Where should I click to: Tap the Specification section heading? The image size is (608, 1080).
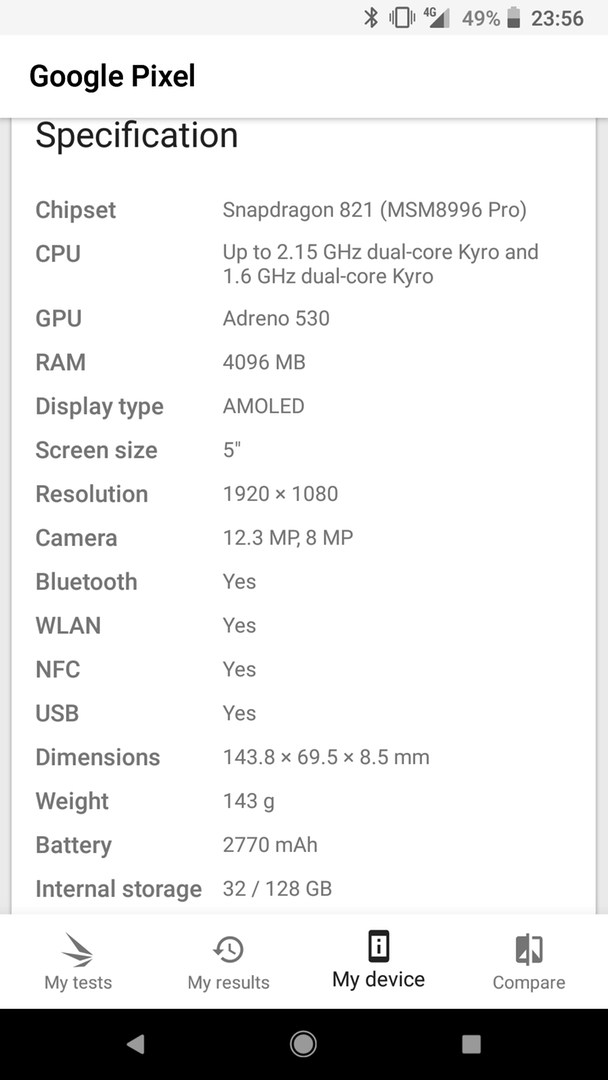136,135
